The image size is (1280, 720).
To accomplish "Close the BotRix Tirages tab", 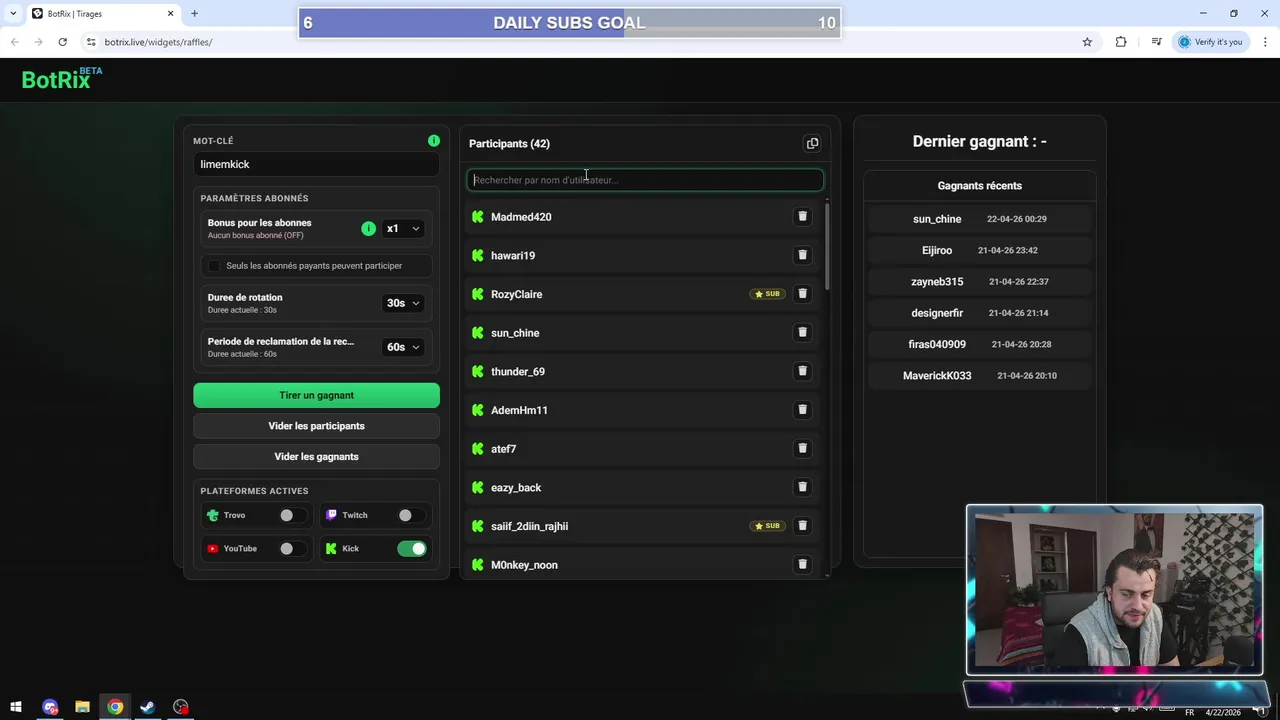I will 170,14.
